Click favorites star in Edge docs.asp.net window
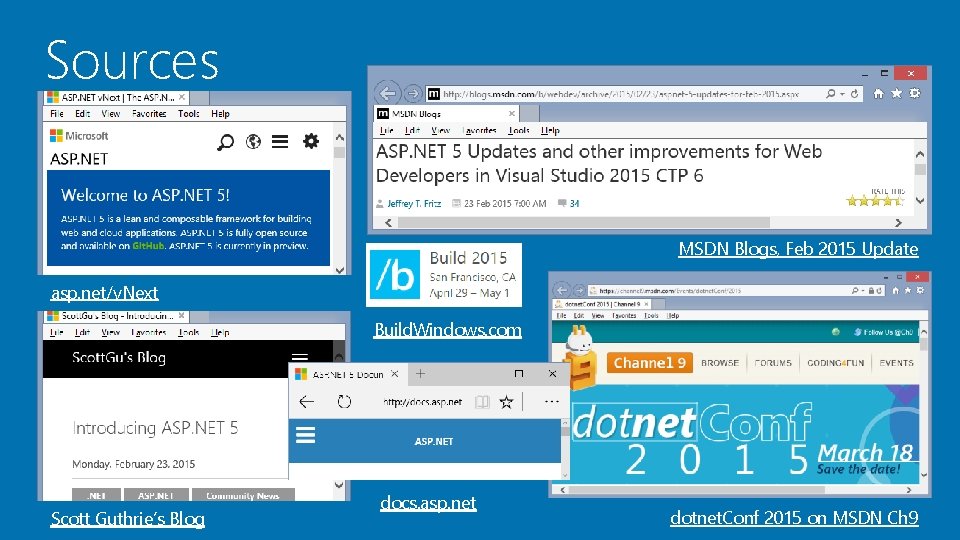The width and height of the screenshot is (960, 540). 506,402
